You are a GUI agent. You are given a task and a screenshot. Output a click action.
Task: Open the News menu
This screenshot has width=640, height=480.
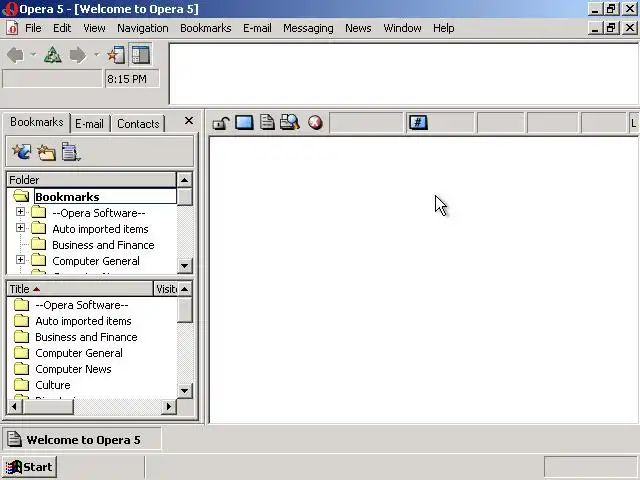(x=358, y=28)
